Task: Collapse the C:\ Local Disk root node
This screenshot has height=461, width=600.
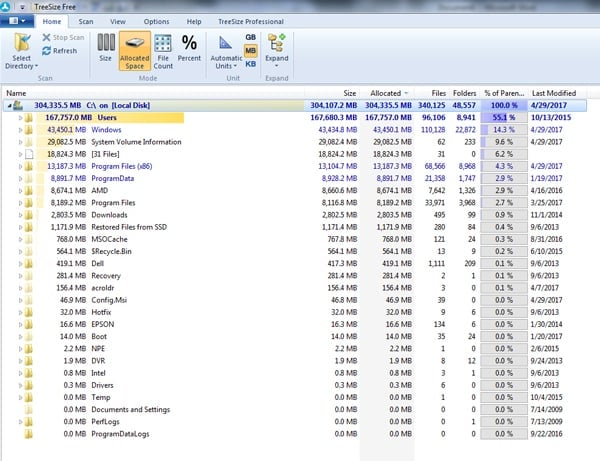Action: (10, 105)
